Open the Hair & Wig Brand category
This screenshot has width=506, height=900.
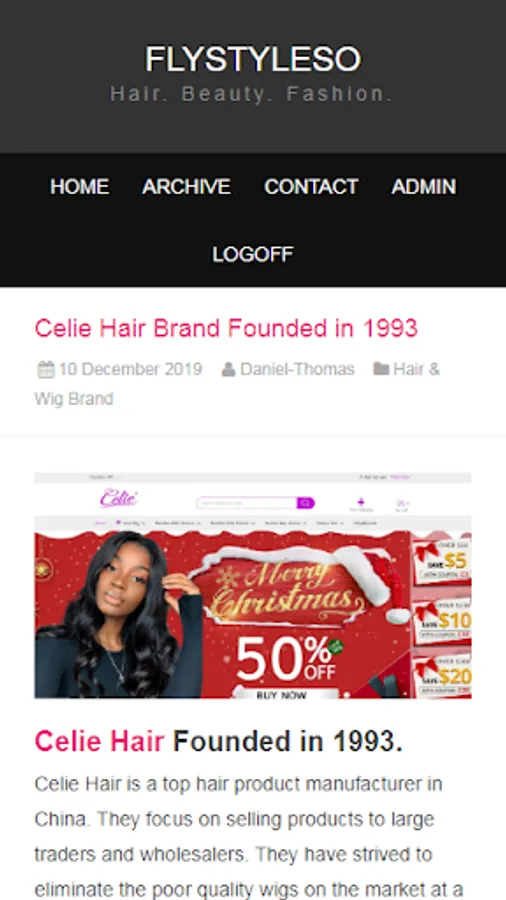click(237, 383)
